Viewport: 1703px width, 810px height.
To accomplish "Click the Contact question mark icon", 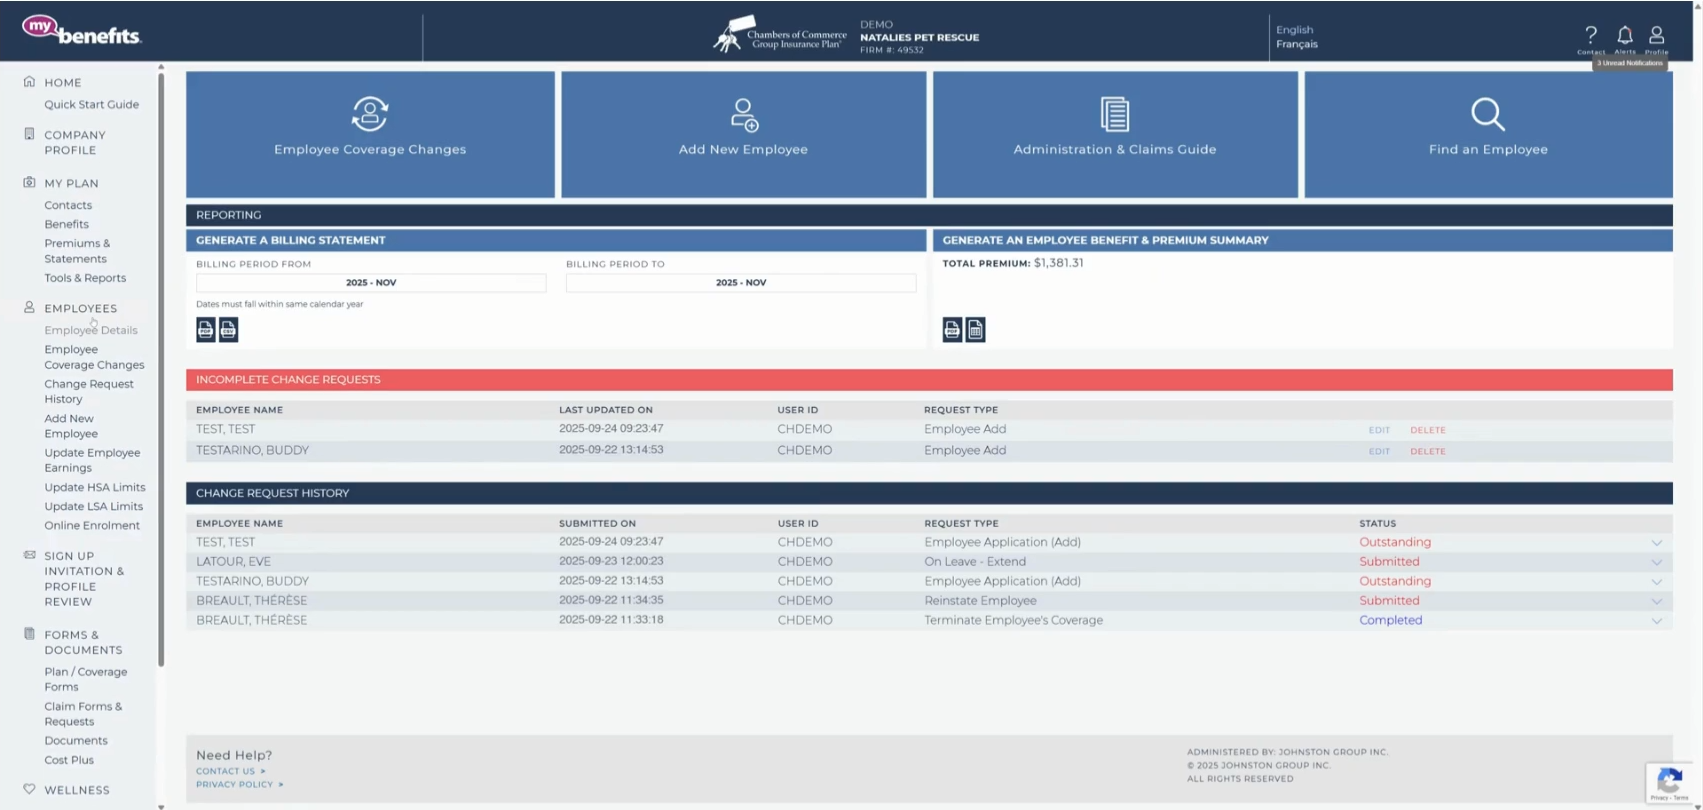I will 1590,36.
